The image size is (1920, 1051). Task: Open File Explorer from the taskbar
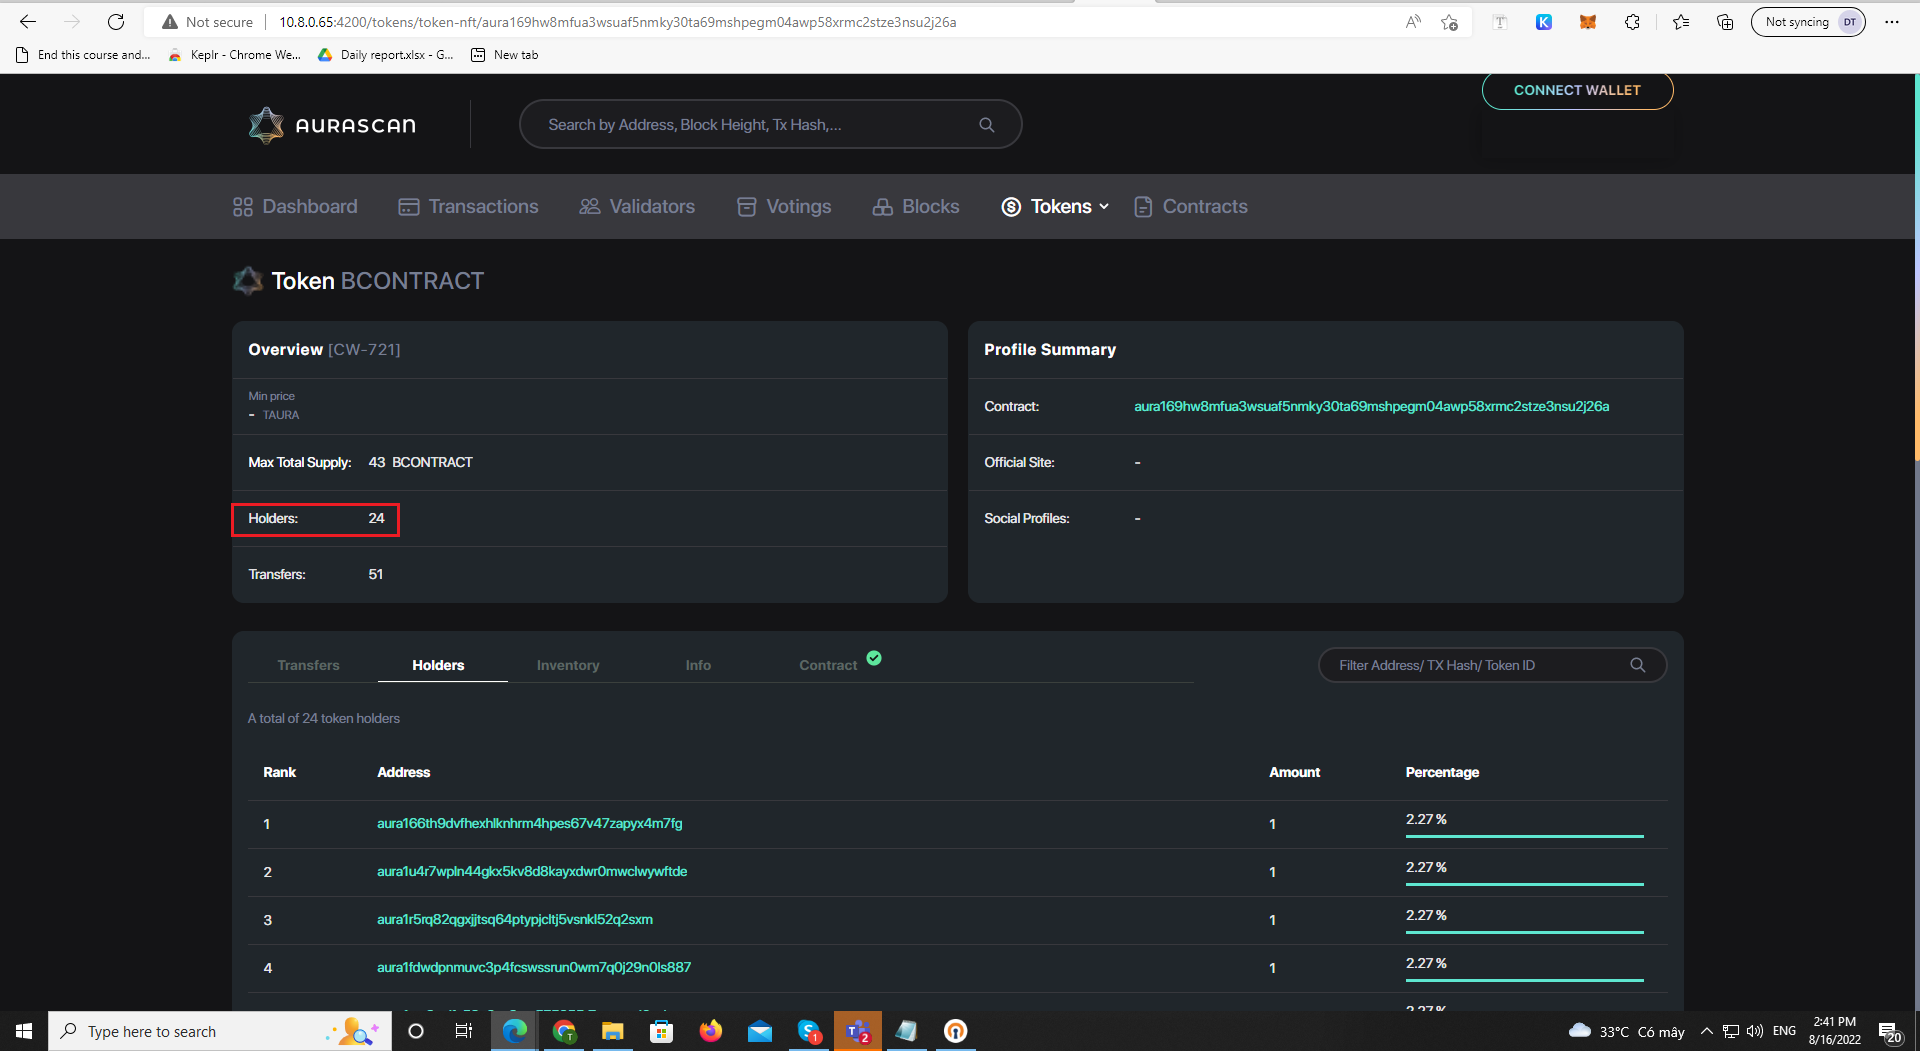coord(613,1031)
